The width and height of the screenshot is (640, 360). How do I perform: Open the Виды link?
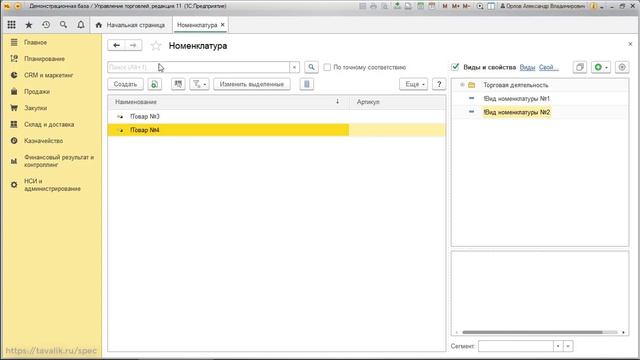click(527, 67)
